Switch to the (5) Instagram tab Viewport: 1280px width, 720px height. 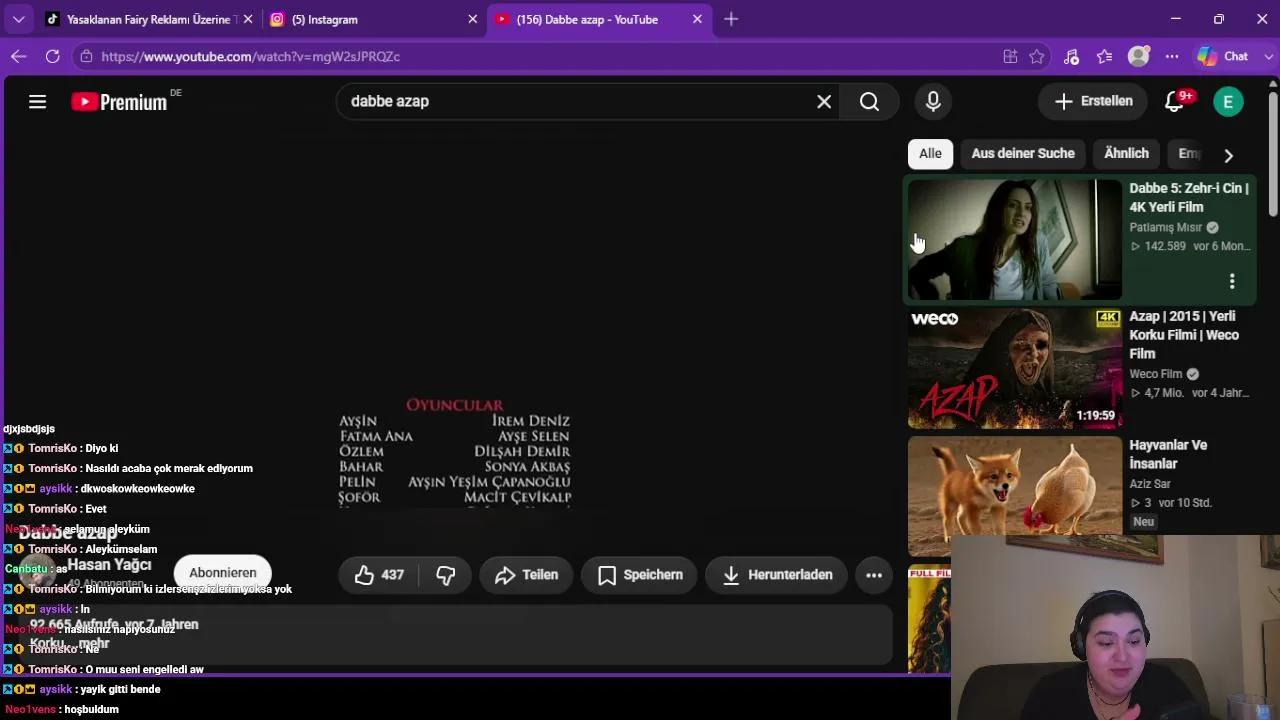(375, 19)
